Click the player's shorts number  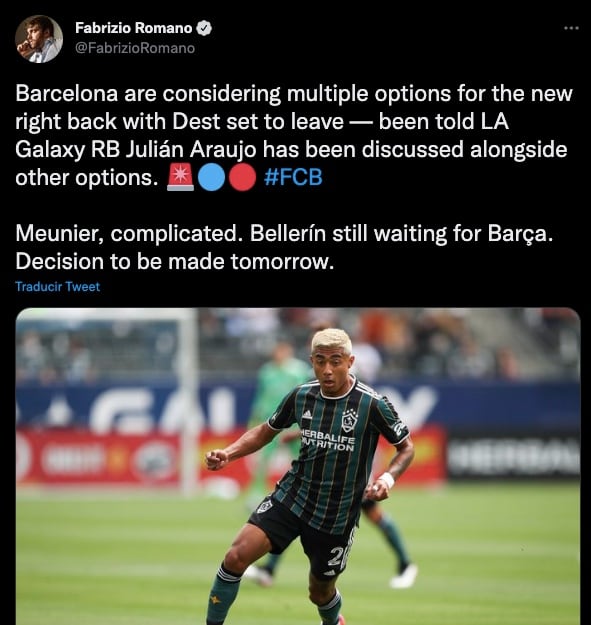click(x=337, y=556)
